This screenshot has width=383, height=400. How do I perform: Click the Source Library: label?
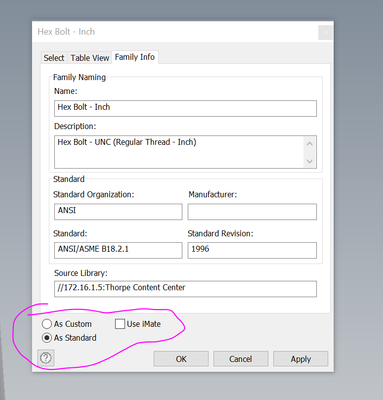81,273
